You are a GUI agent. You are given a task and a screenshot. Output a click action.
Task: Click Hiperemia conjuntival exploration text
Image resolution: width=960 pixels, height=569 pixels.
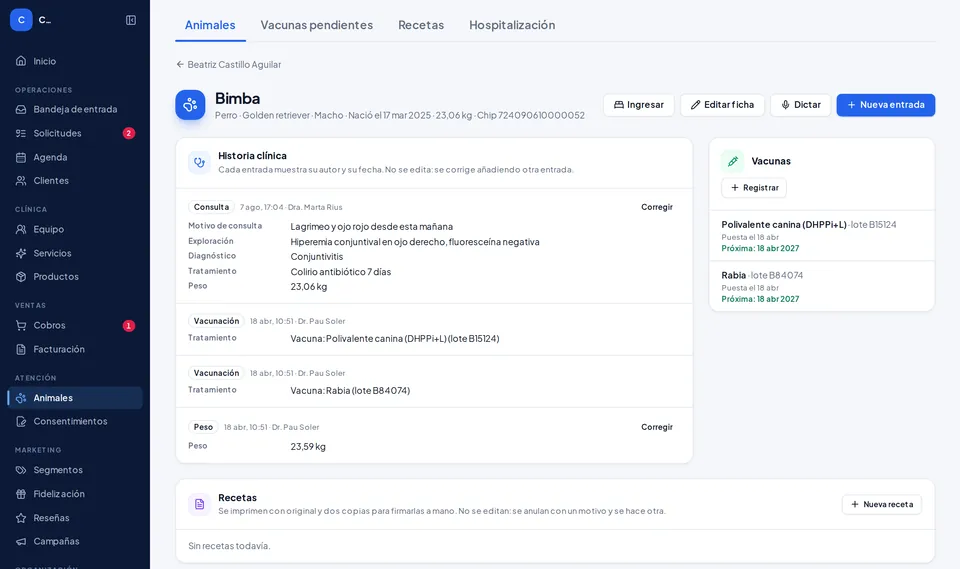point(414,242)
